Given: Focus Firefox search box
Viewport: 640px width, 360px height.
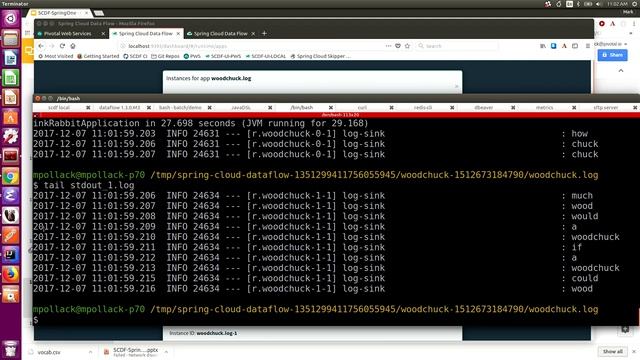Looking at the screenshot, I should (457, 46).
